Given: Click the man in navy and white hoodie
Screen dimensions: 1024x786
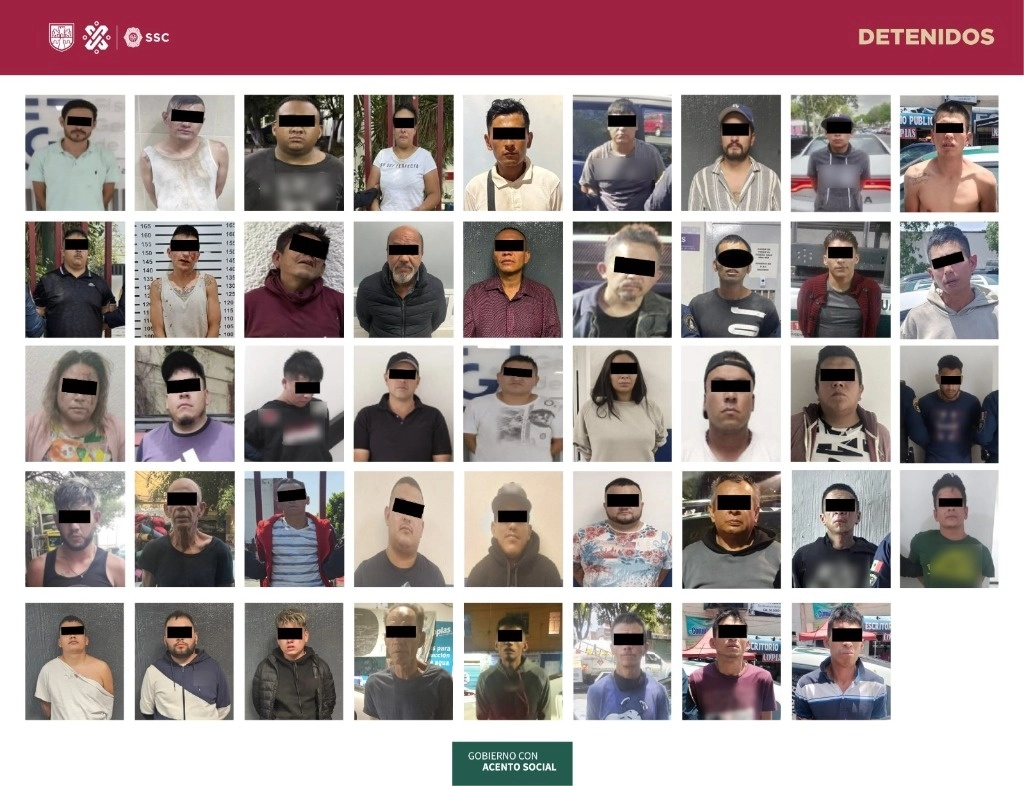Looking at the screenshot, I should tap(184, 661).
